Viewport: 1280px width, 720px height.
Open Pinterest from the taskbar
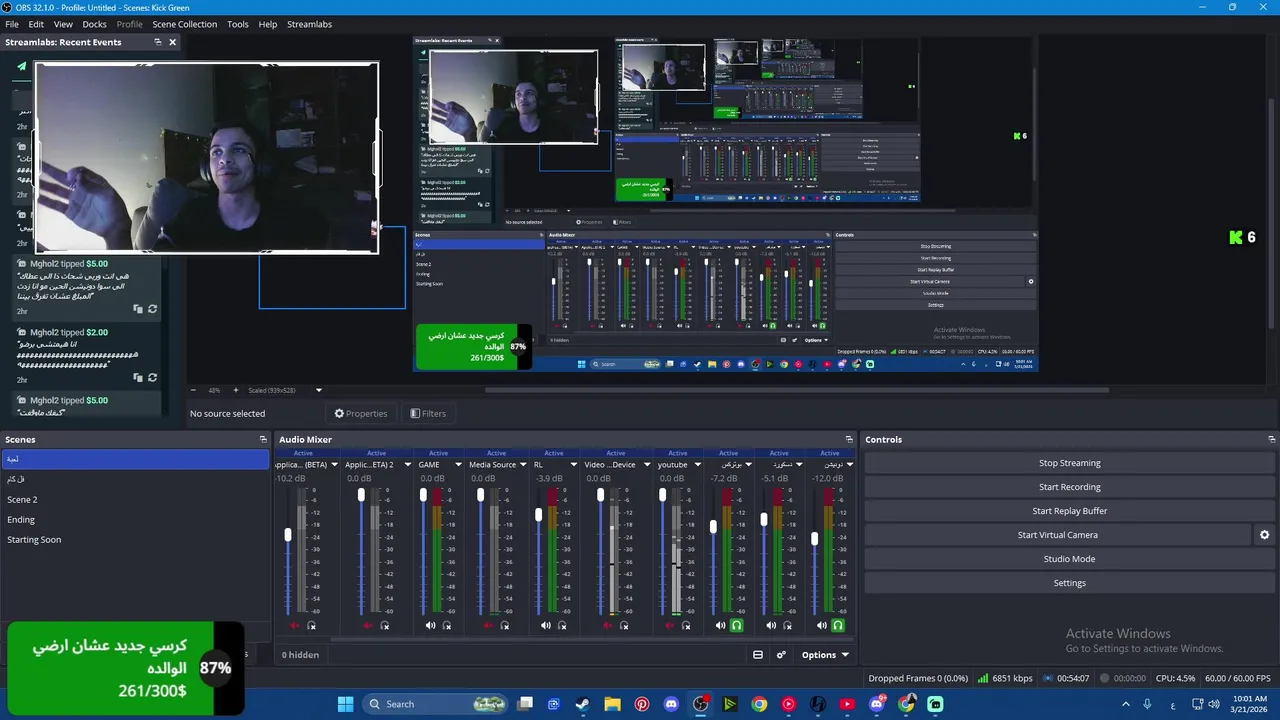642,704
